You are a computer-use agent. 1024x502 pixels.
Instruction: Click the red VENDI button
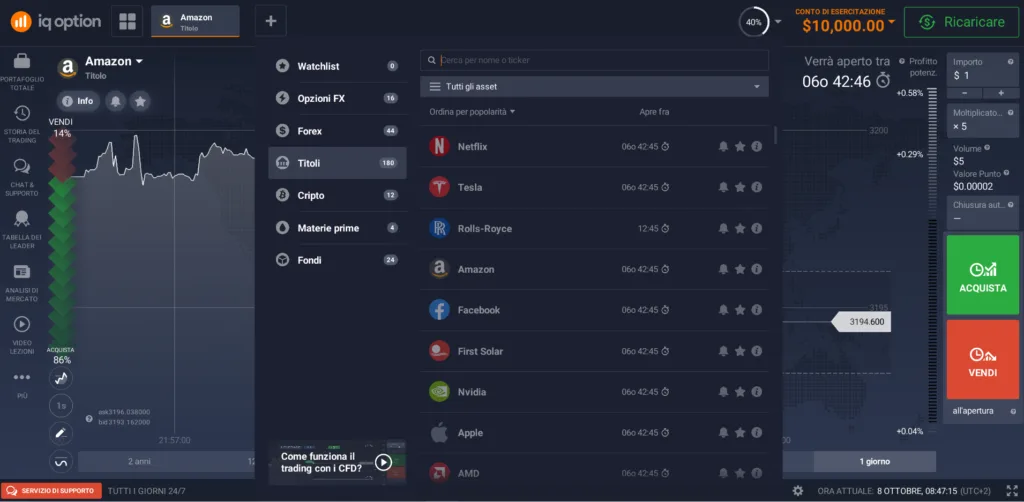coord(982,359)
